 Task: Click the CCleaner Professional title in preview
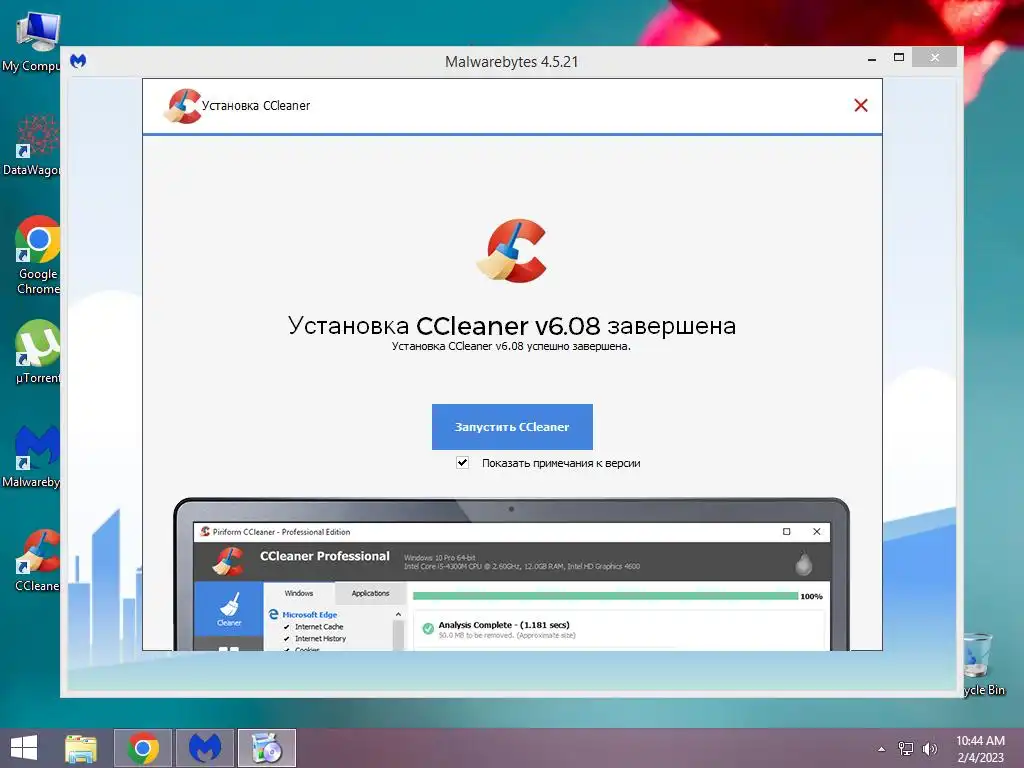click(x=325, y=556)
